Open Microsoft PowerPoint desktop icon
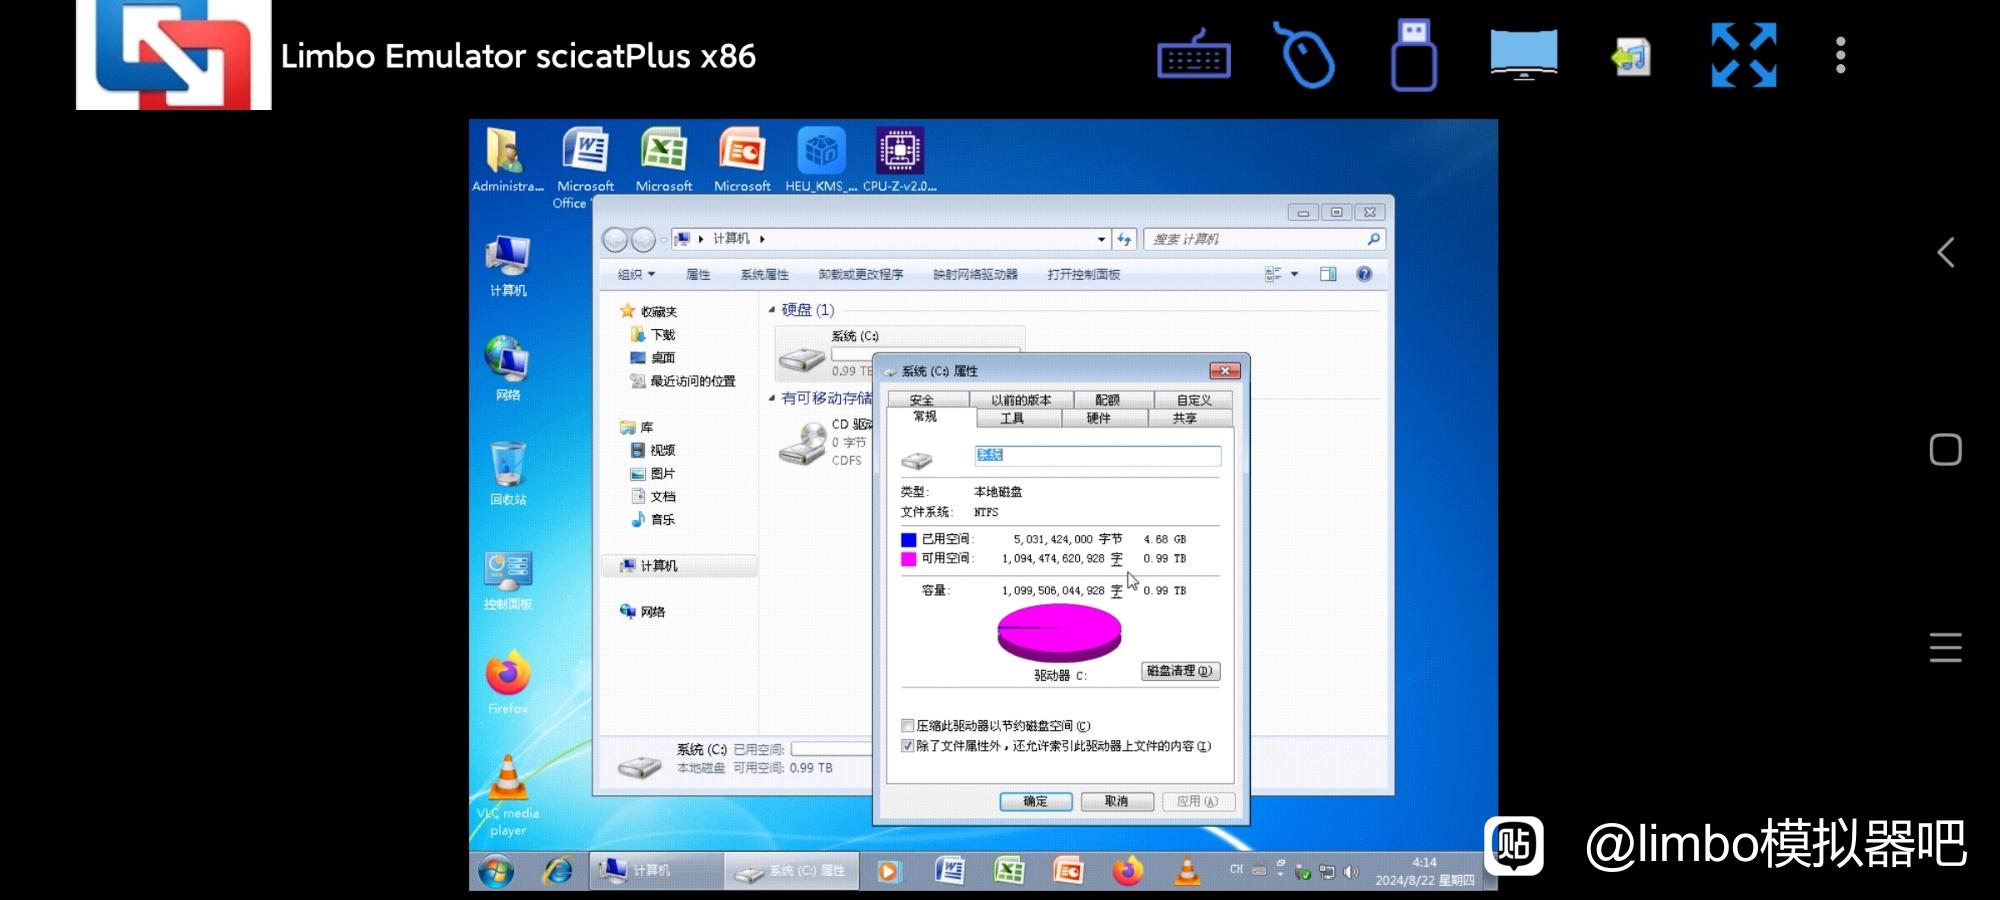The image size is (2000, 900). [x=742, y=160]
